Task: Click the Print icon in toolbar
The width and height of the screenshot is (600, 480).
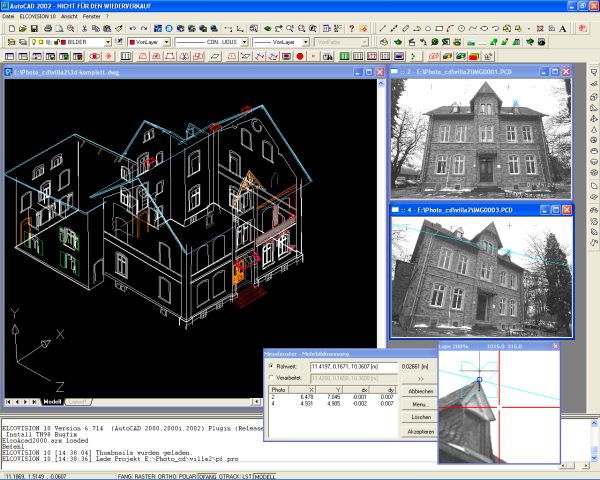Action: 48,28
